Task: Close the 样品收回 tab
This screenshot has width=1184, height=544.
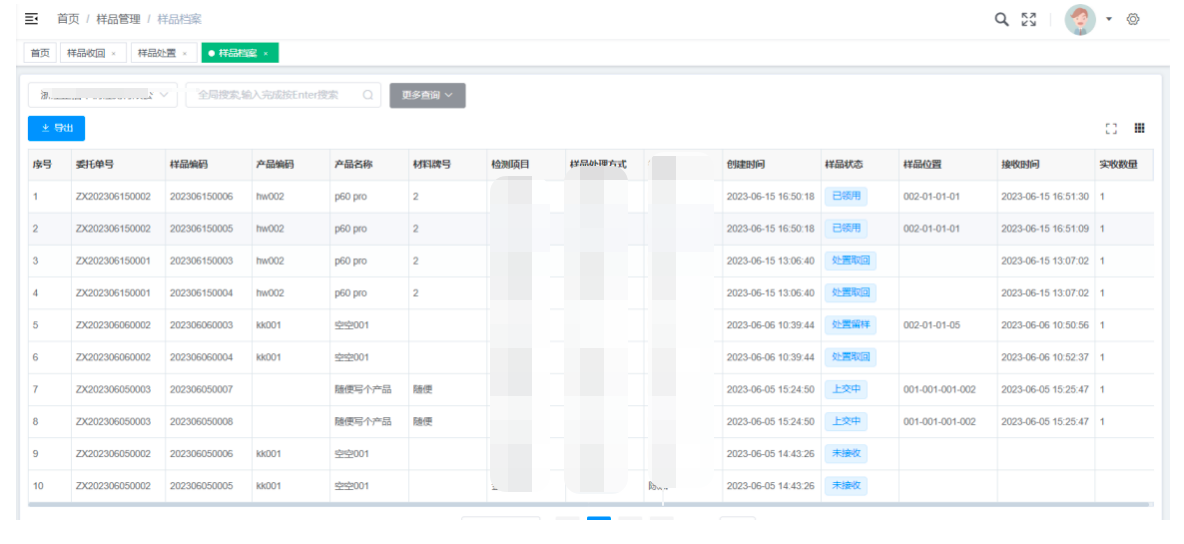Action: (113, 53)
